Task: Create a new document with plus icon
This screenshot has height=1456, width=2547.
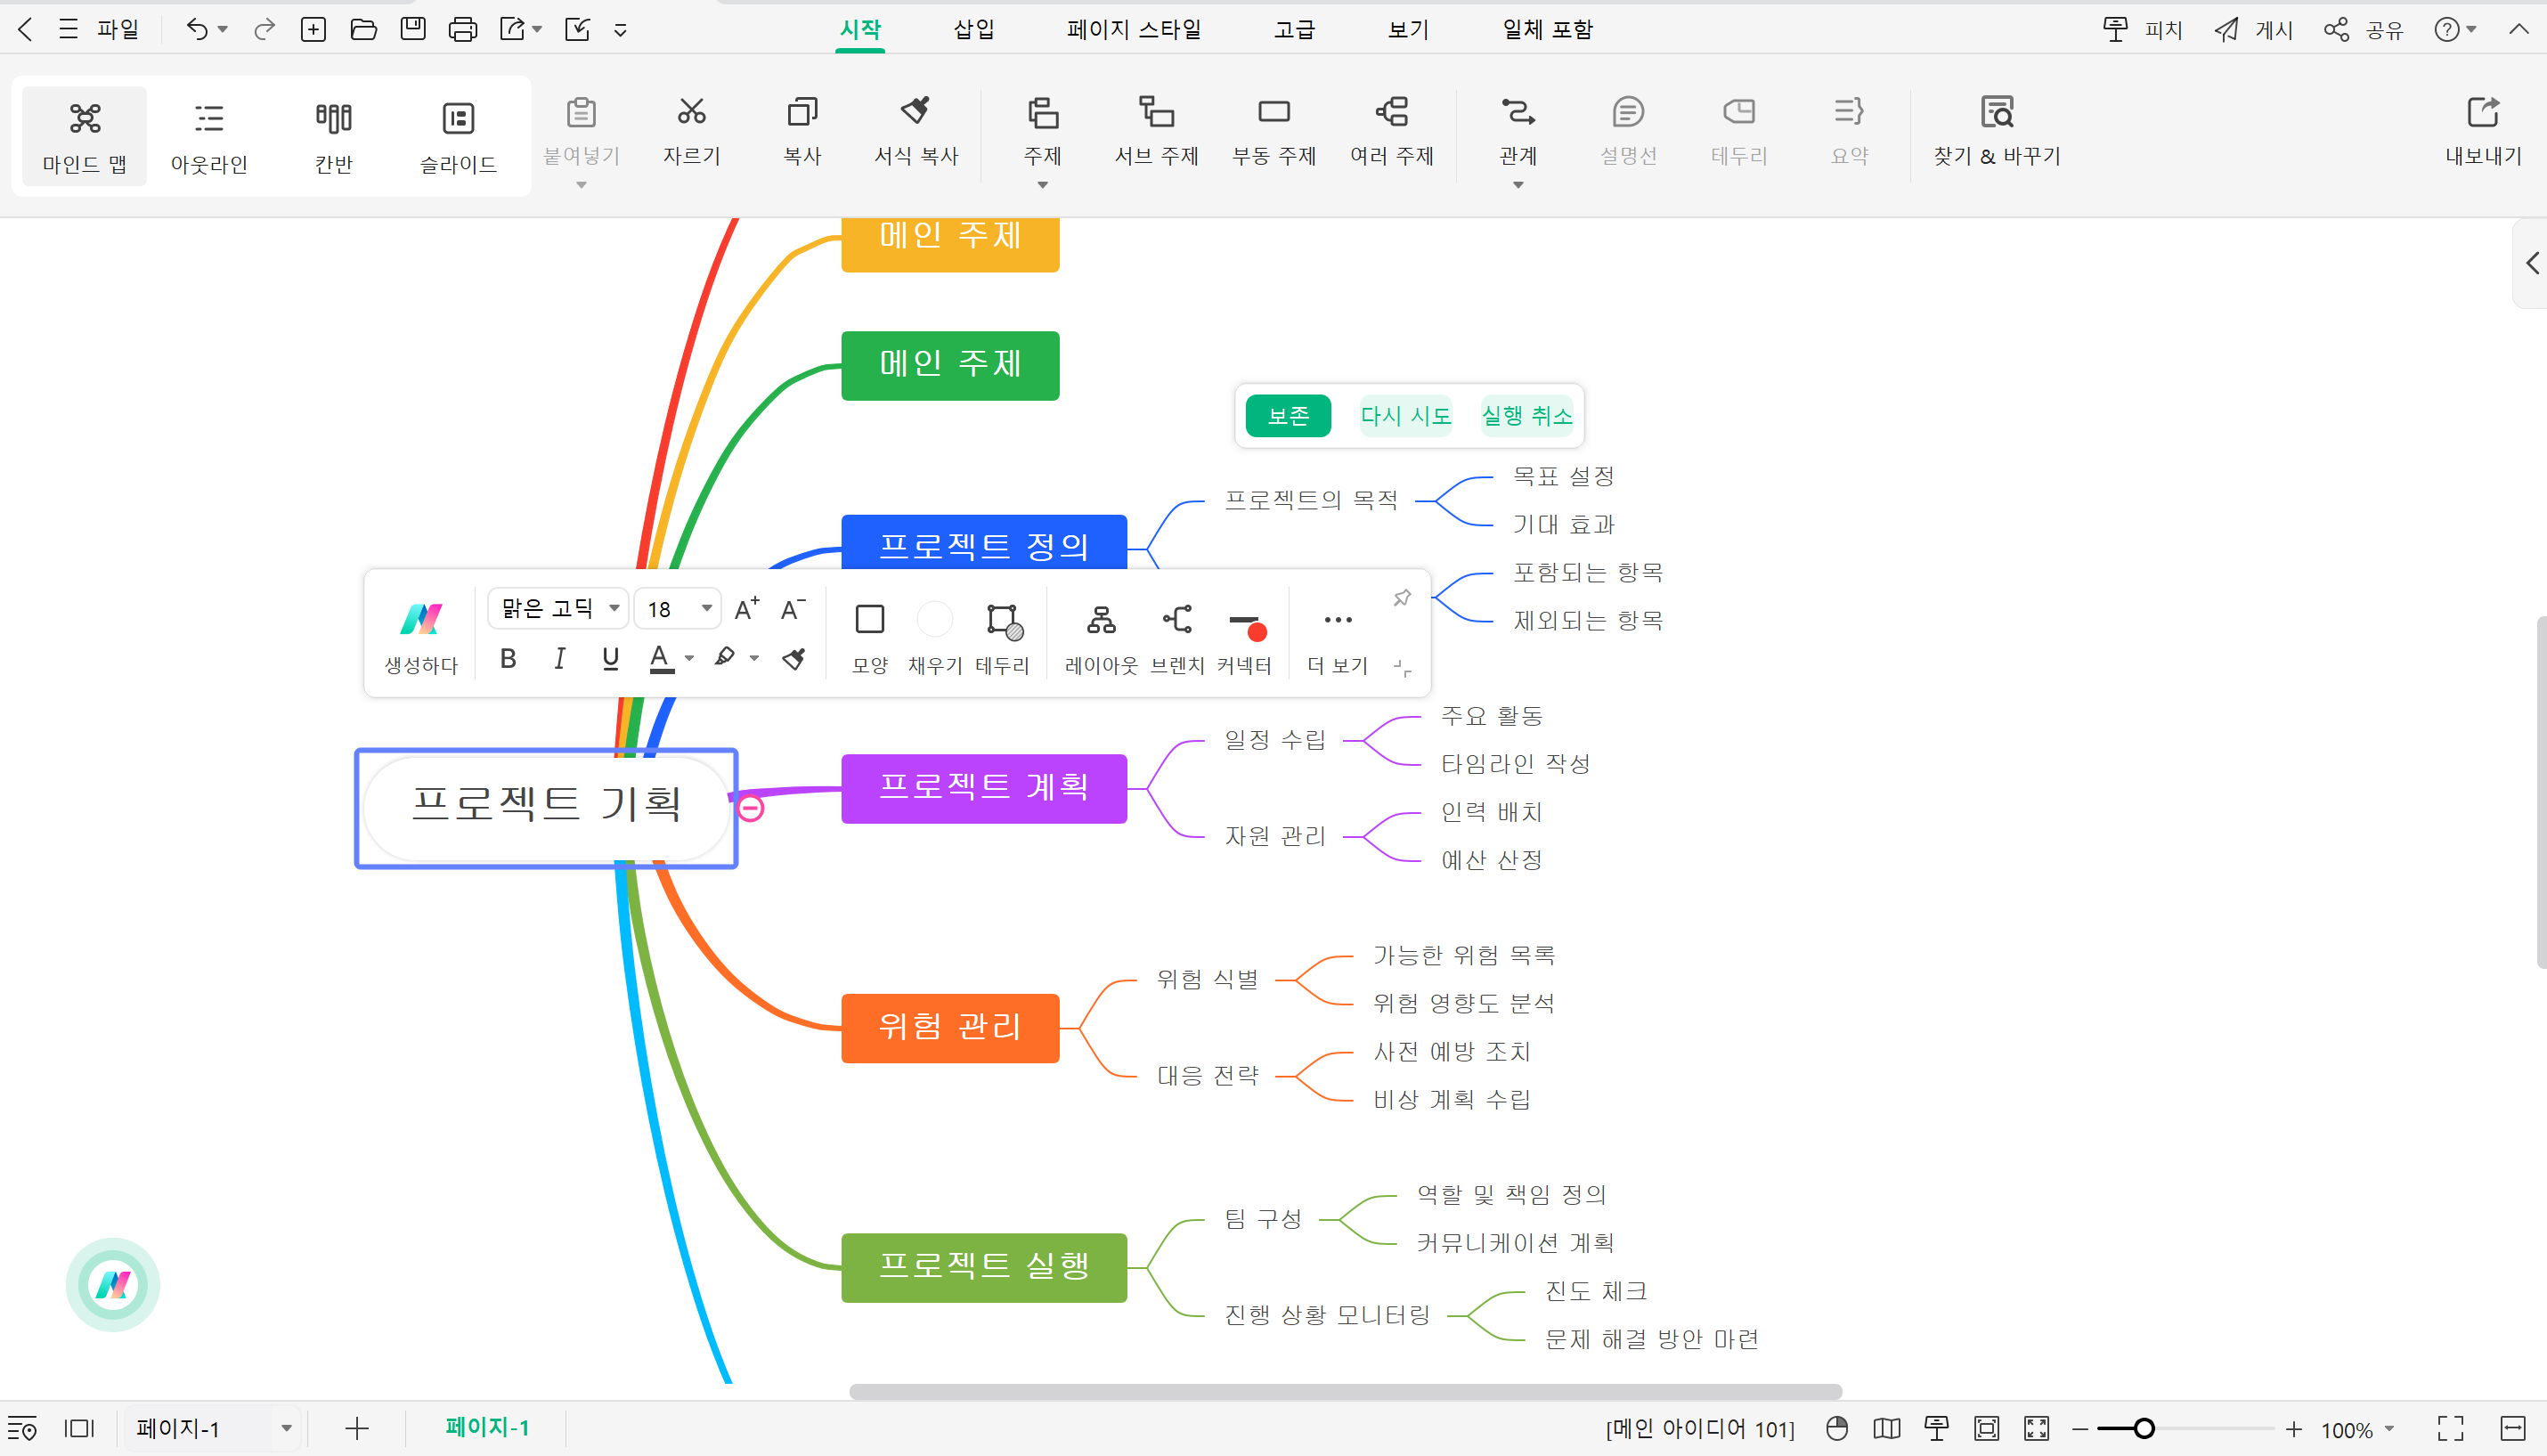Action: coord(313,29)
